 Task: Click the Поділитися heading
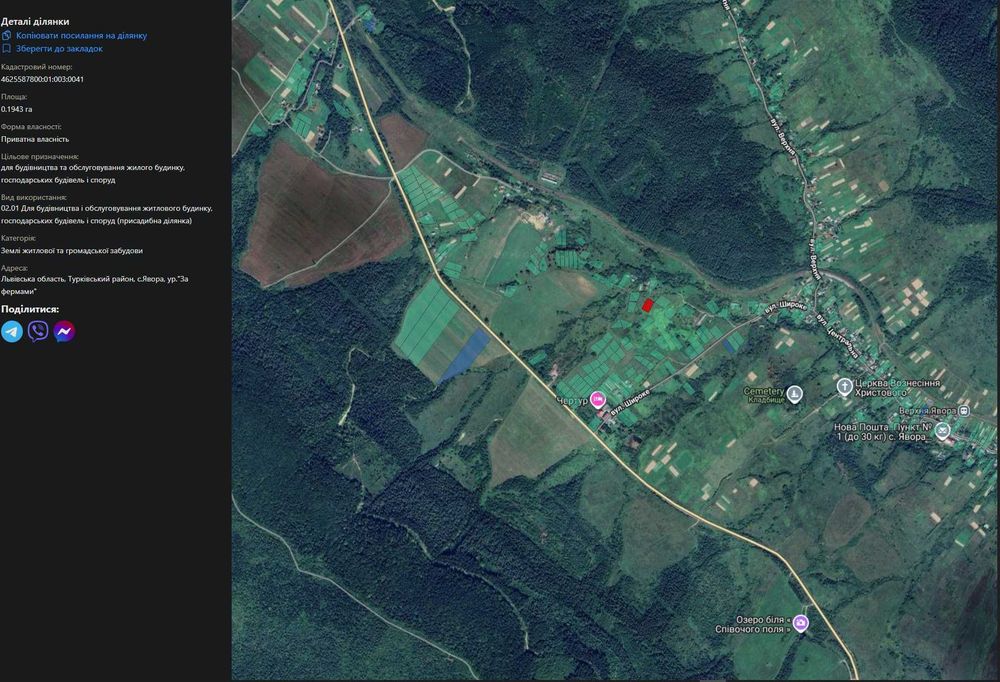point(30,309)
